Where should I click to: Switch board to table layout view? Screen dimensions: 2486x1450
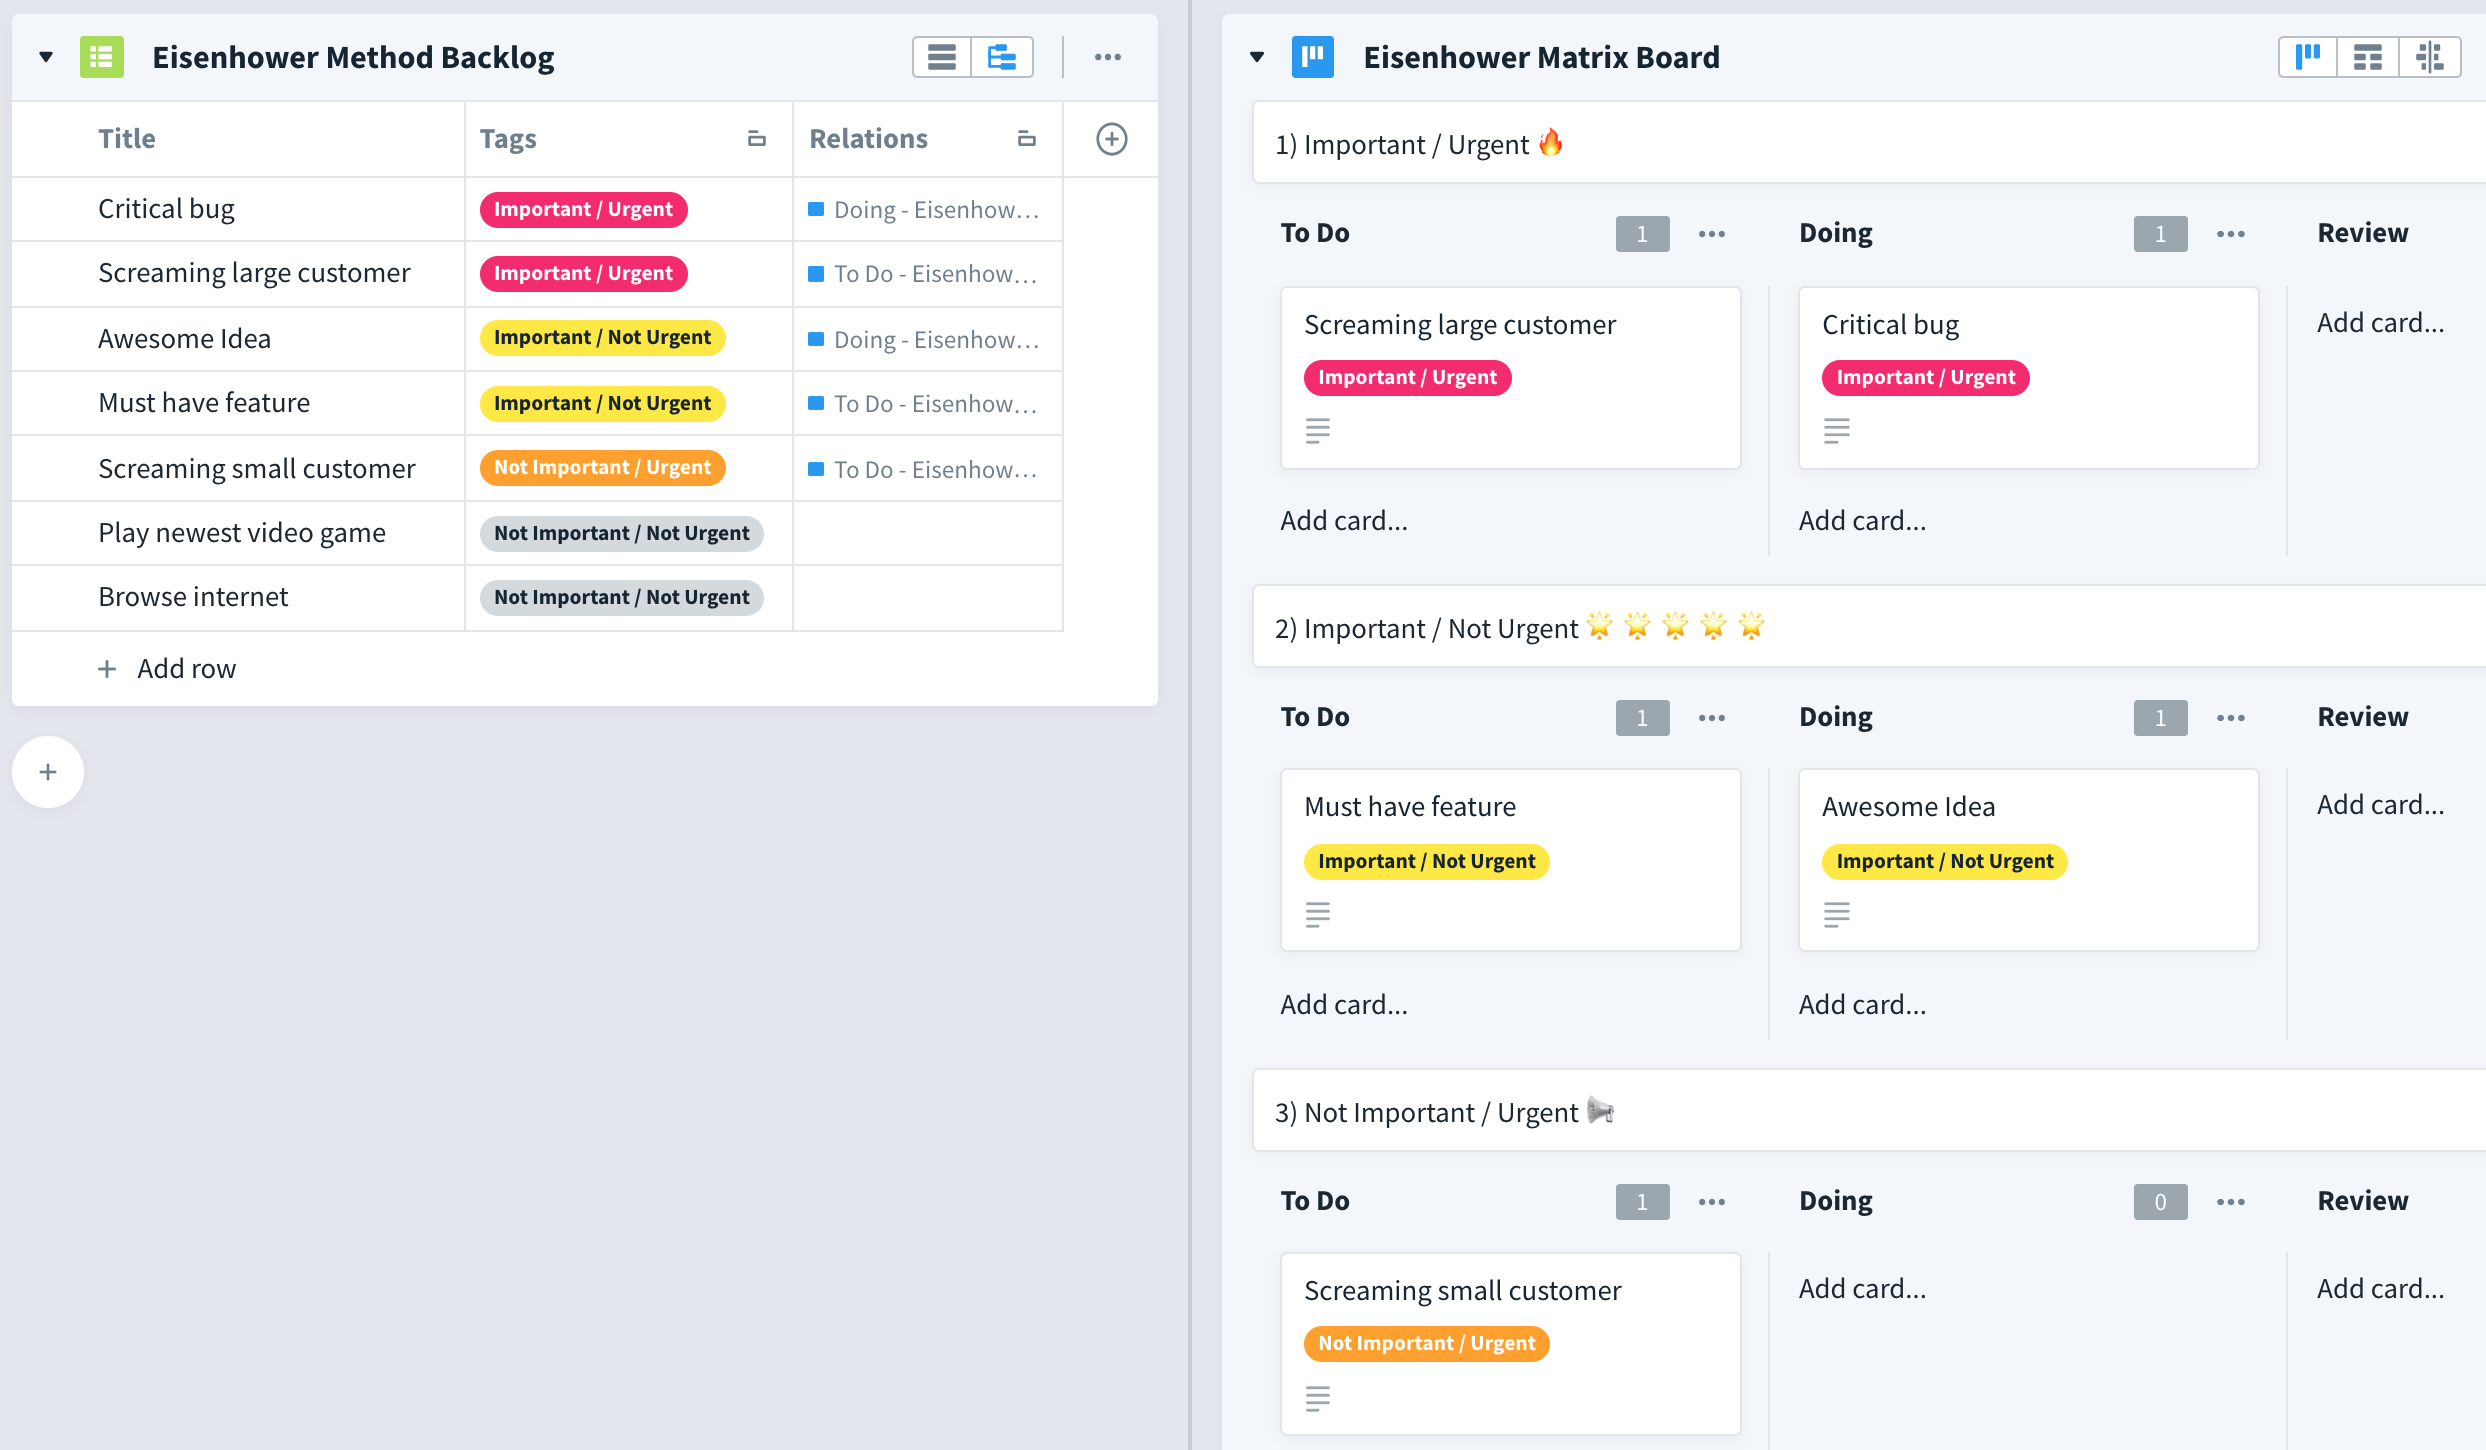click(x=2367, y=57)
